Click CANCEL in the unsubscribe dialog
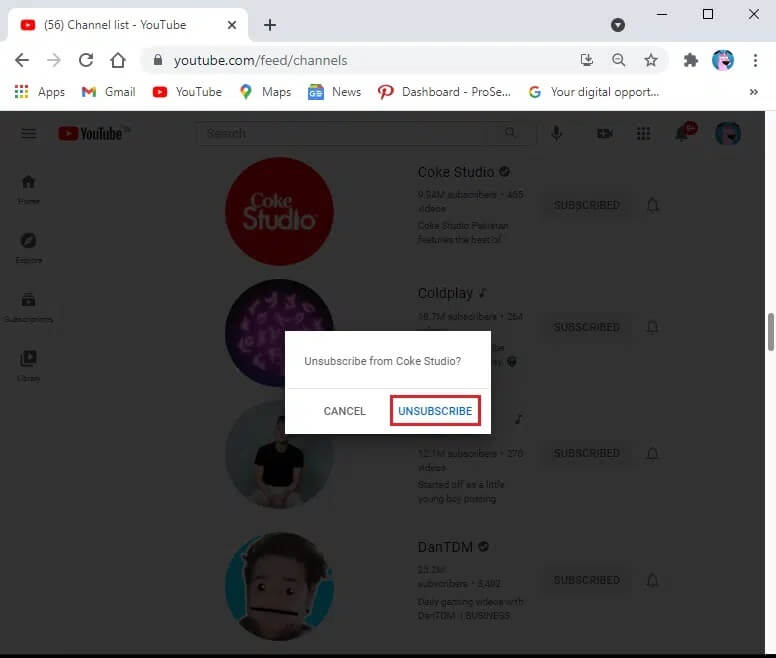The image size is (776, 658). pyautogui.click(x=344, y=411)
